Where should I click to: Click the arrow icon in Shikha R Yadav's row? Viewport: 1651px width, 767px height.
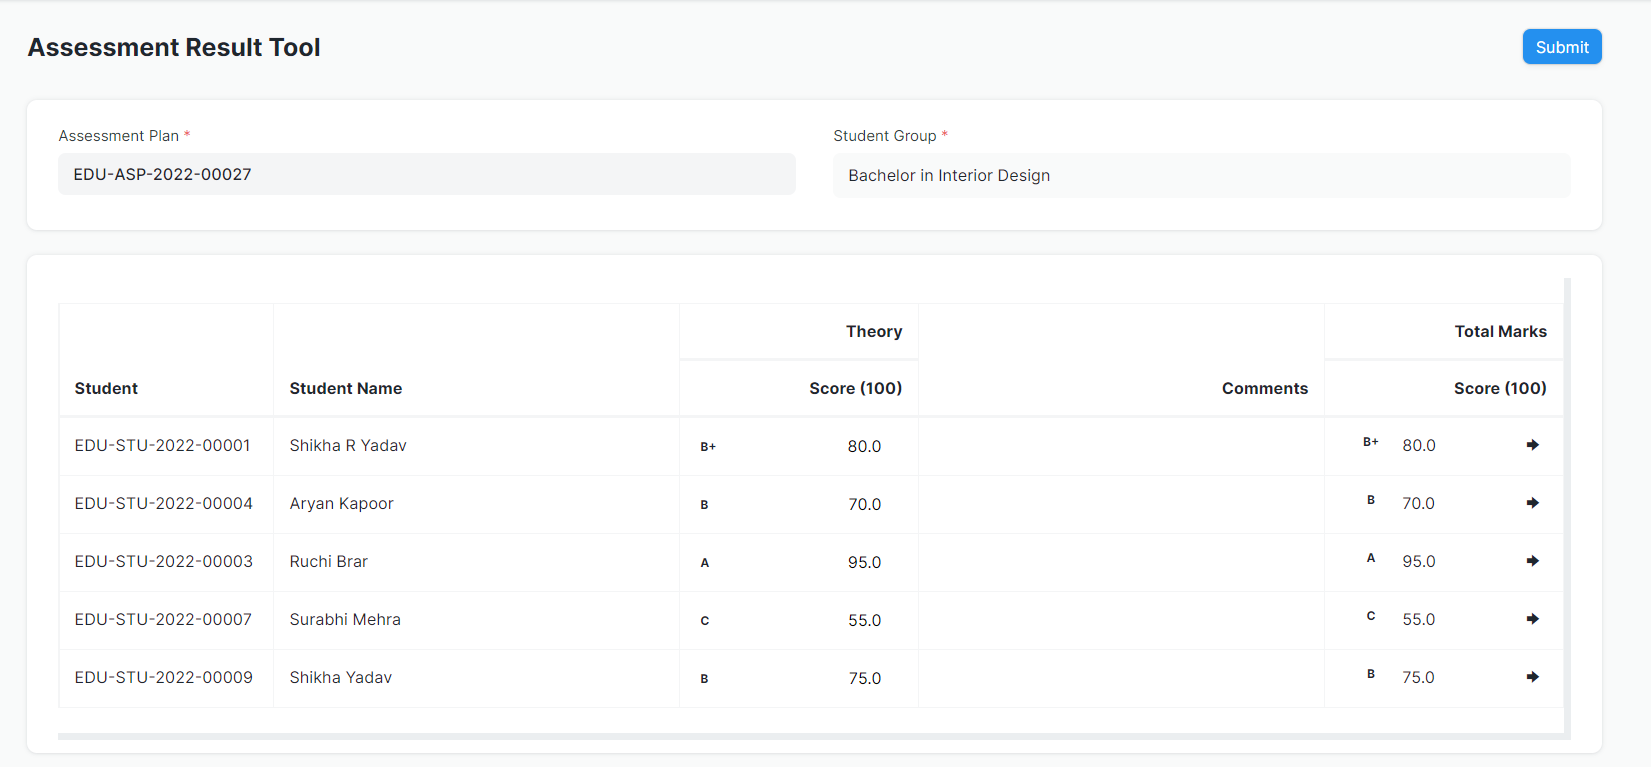(1532, 445)
